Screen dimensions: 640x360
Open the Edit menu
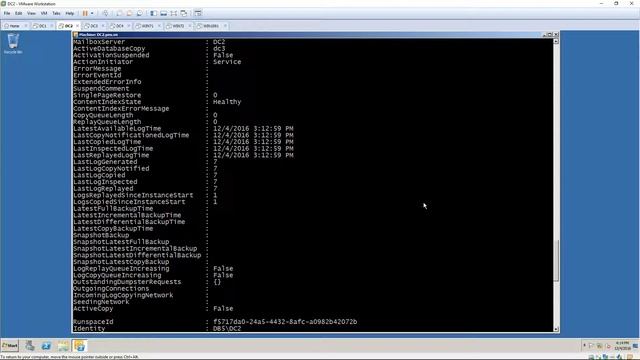[x=19, y=13]
